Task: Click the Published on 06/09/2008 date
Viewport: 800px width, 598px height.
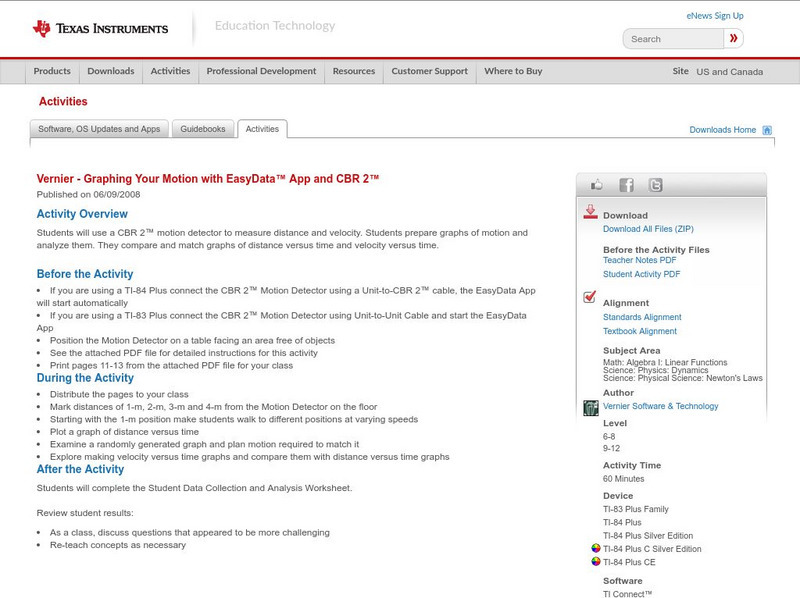Action: pyautogui.click(x=88, y=194)
